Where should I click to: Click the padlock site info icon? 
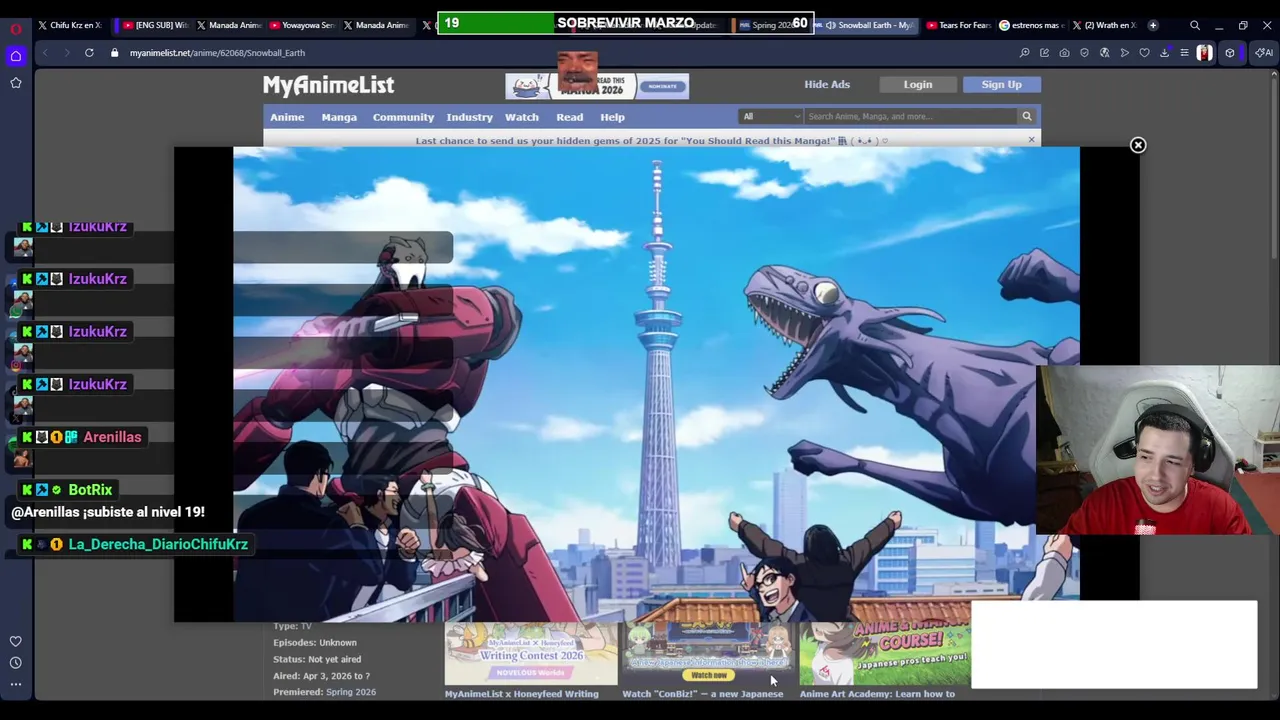(114, 53)
